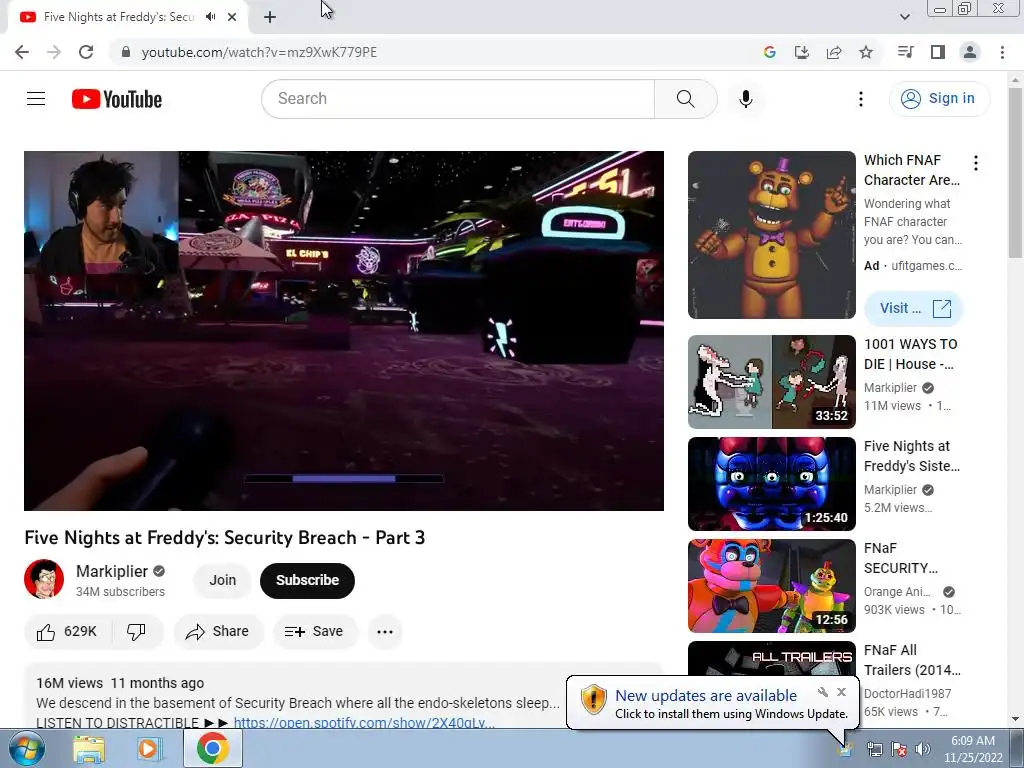Open the tab search dropdown arrow
This screenshot has height=768, width=1024.
(x=904, y=17)
